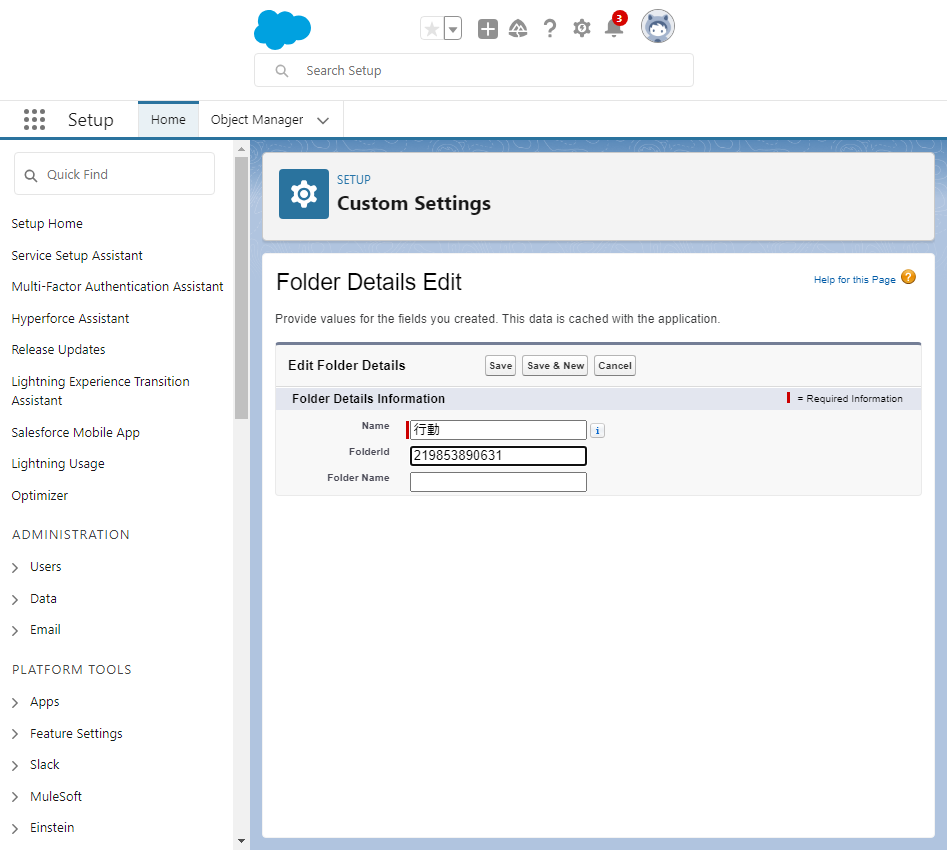Open the favorites list dropdown arrow
Screen dimensions: 947x850
tap(453, 29)
